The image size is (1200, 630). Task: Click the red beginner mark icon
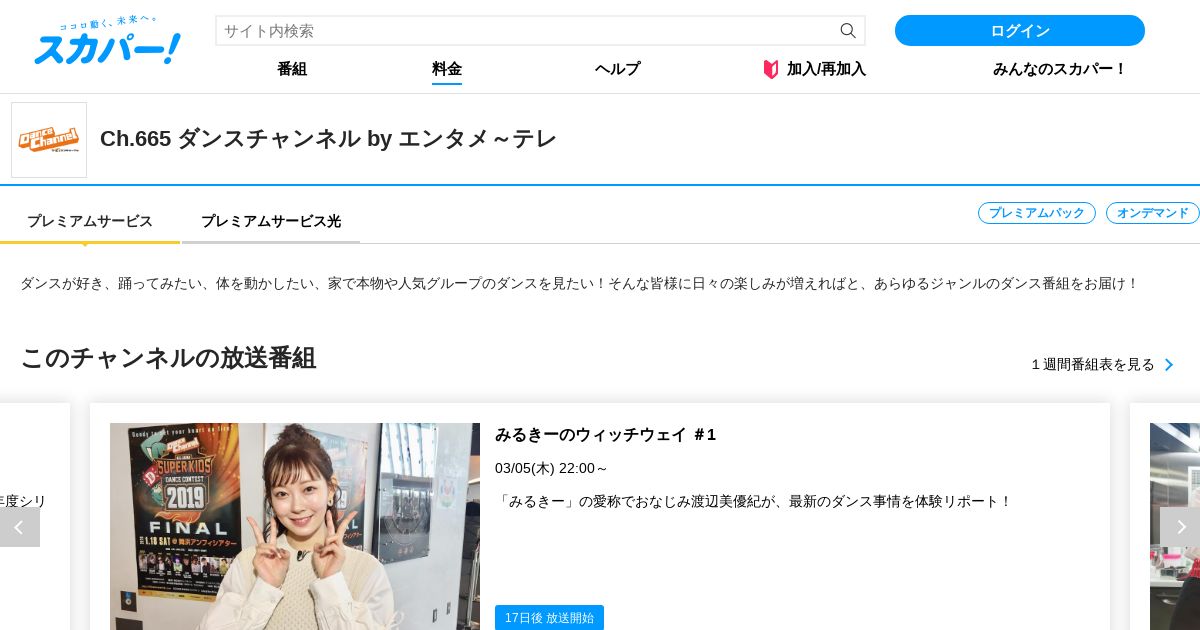[771, 69]
